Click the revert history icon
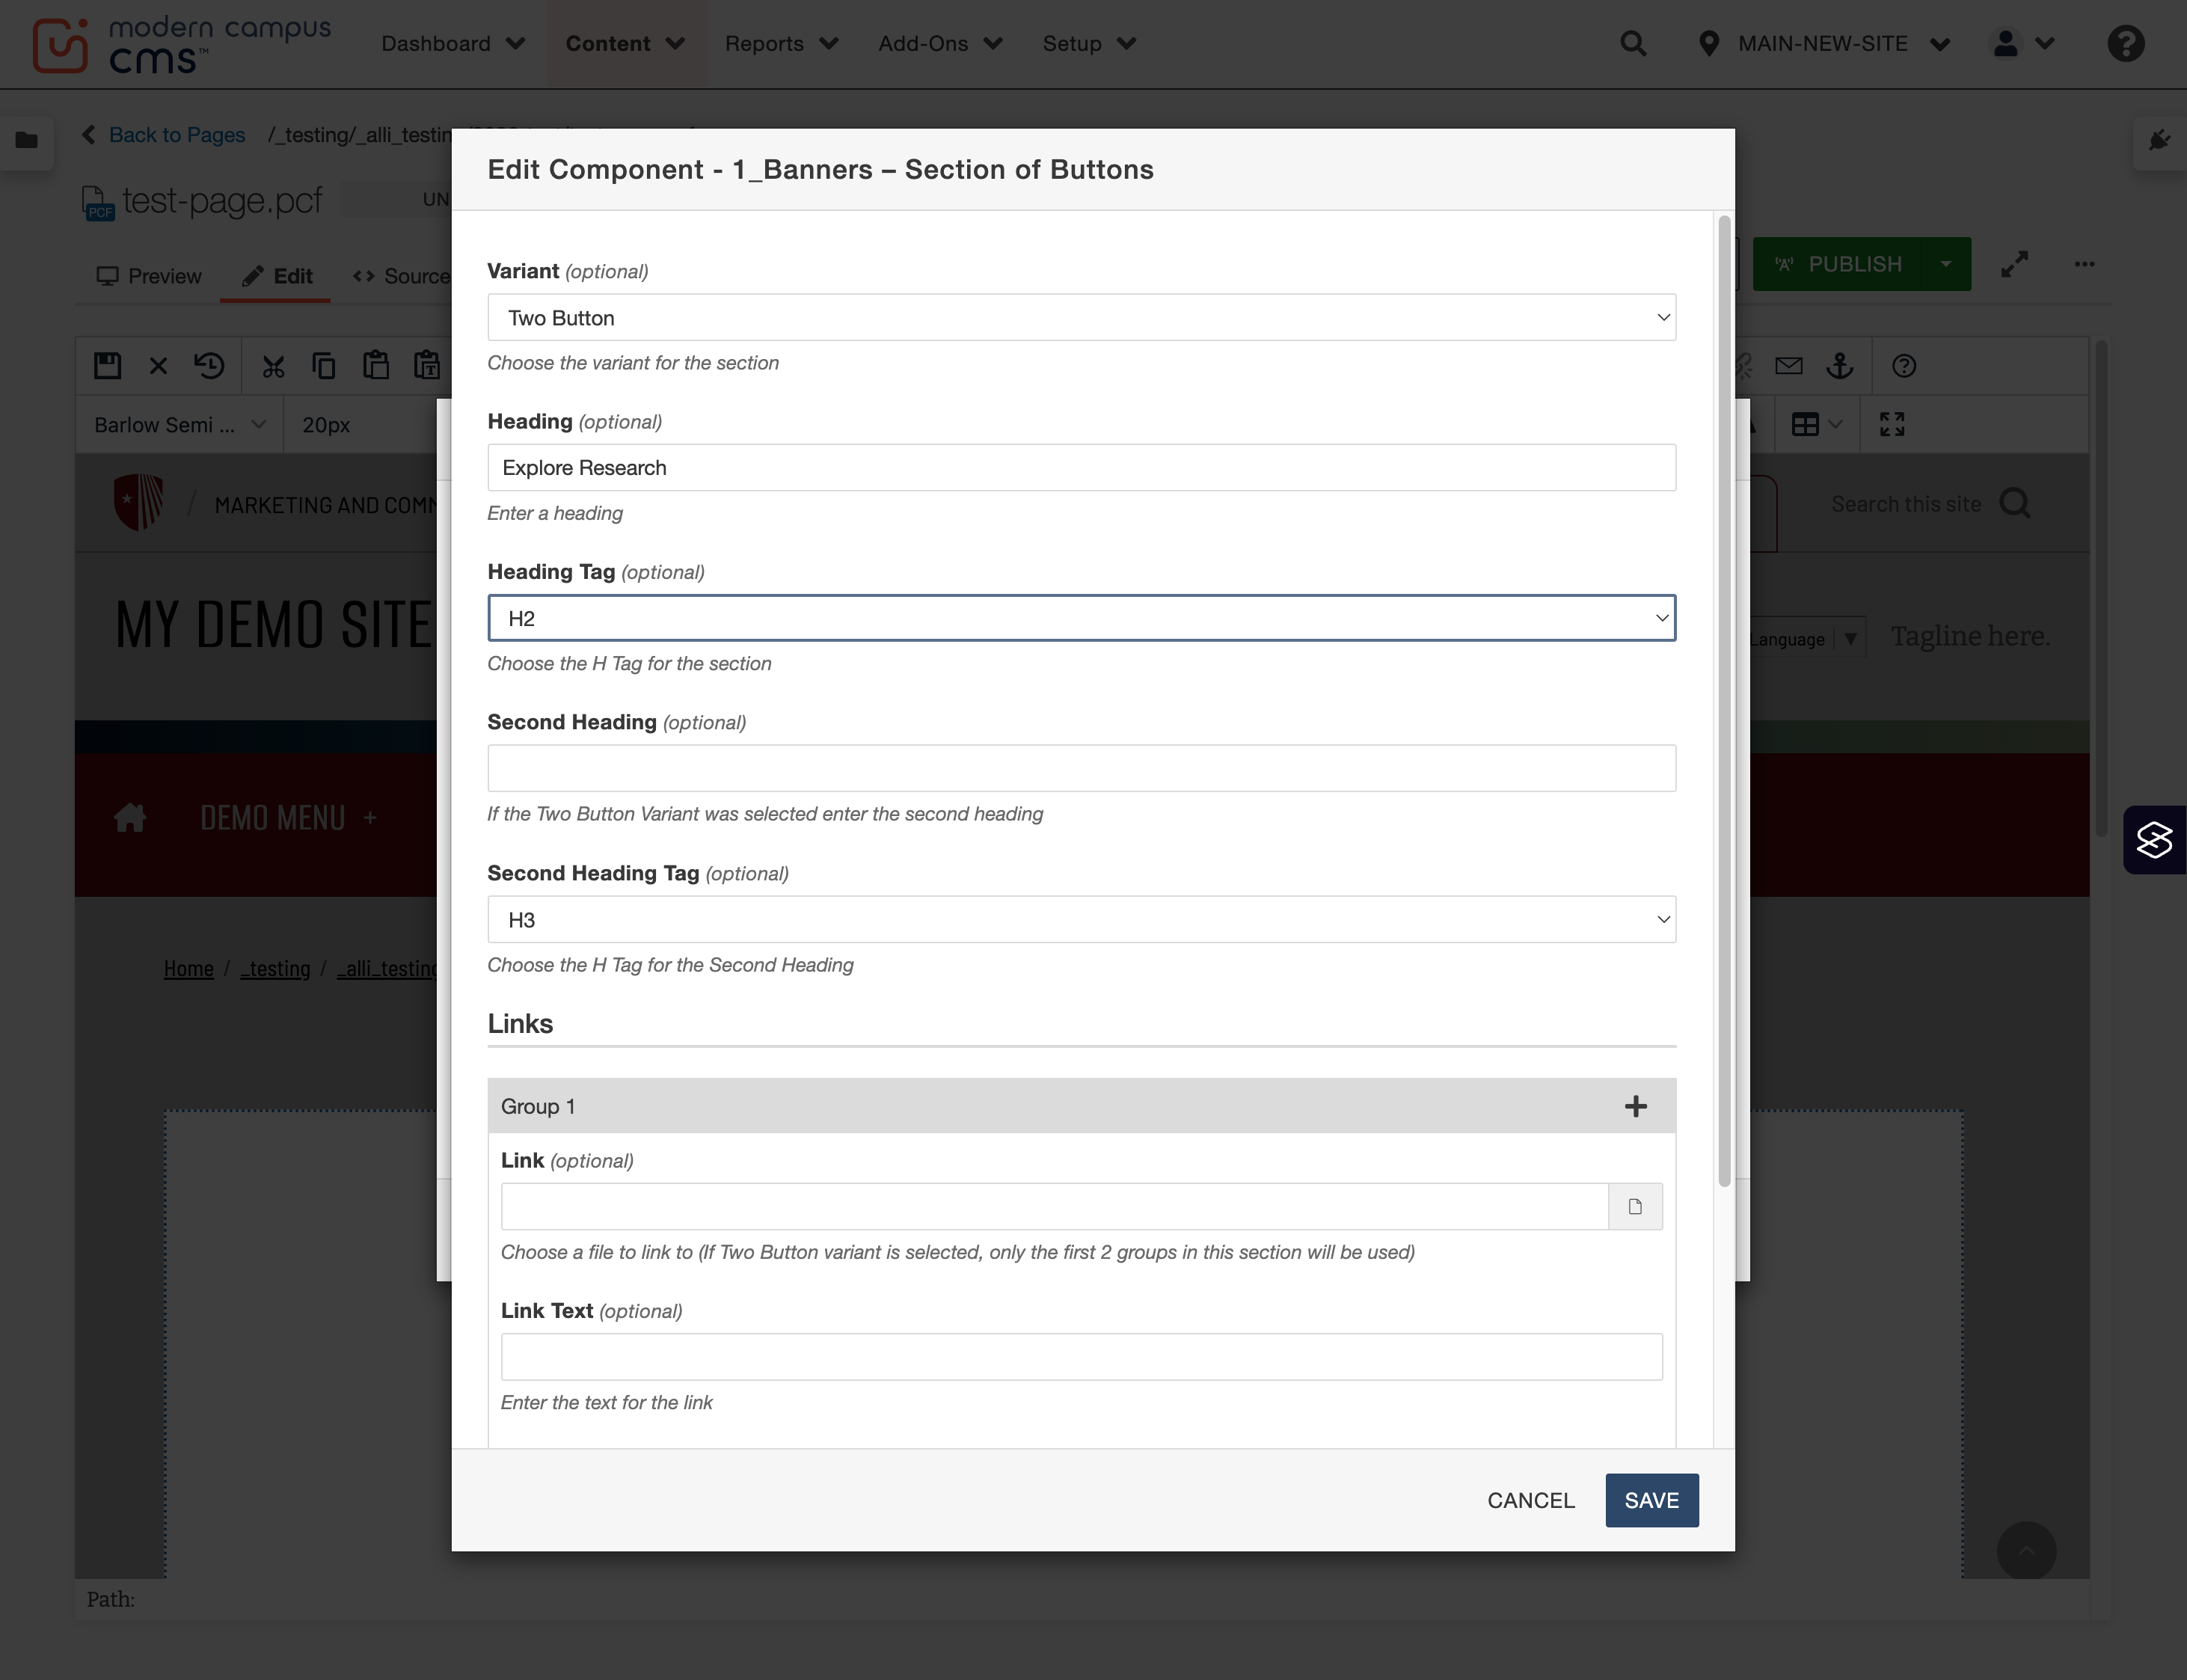Screen dimensions: 2187x1680 tap(209, 366)
